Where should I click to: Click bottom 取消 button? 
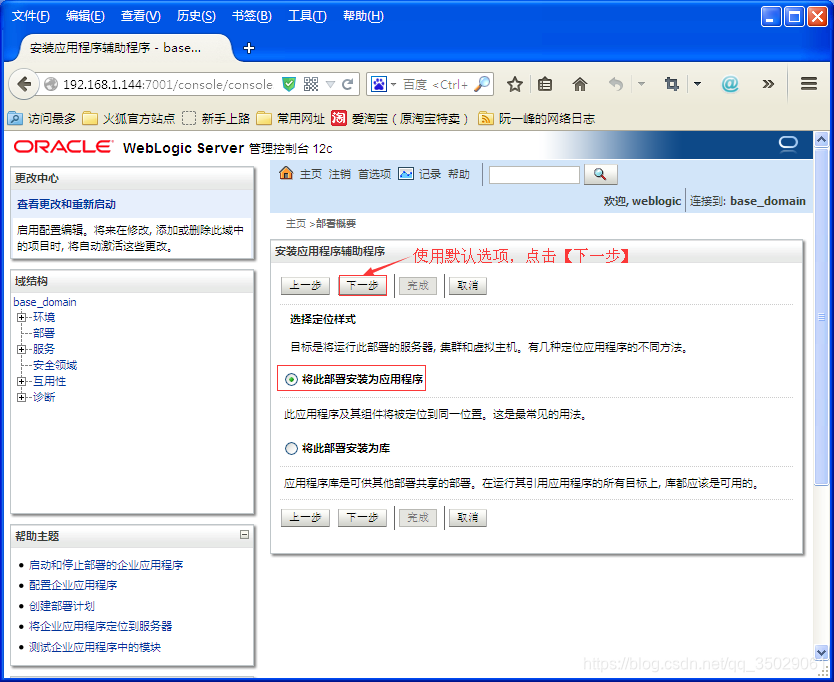(x=468, y=518)
